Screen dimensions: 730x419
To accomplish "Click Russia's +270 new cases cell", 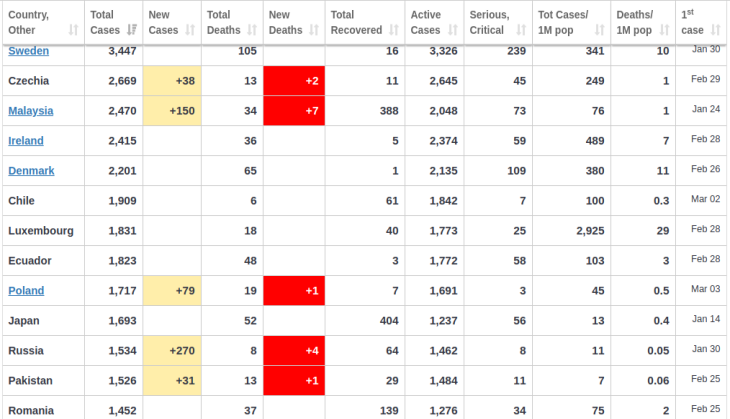I will [x=172, y=351].
